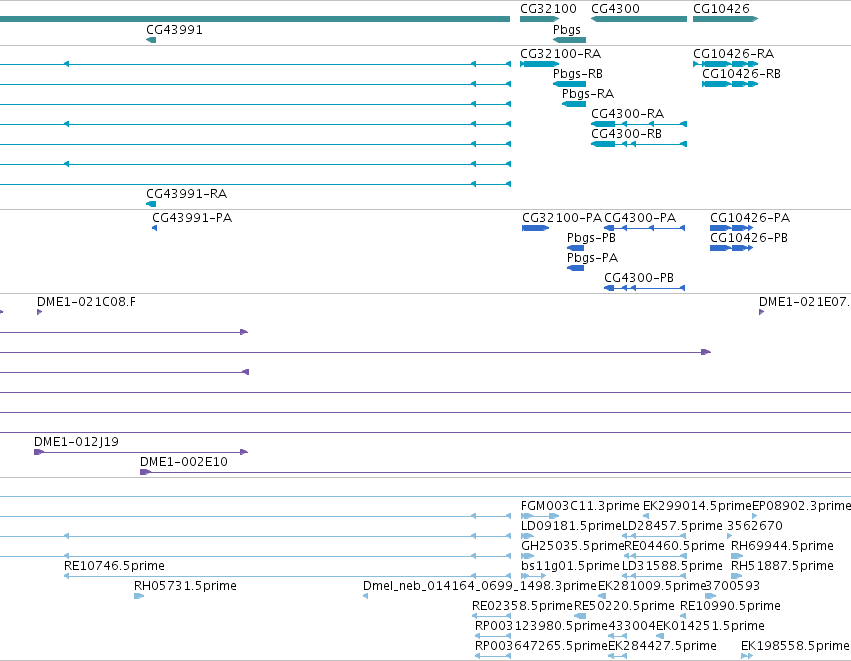This screenshot has width=851, height=661.
Task: Click Dmel_neb_014164_0699_1498.3prime alignment
Action: pyautogui.click(x=366, y=596)
